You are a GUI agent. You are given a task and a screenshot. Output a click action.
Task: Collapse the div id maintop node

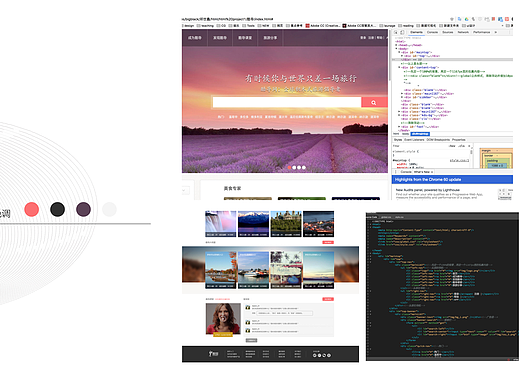coord(399,52)
